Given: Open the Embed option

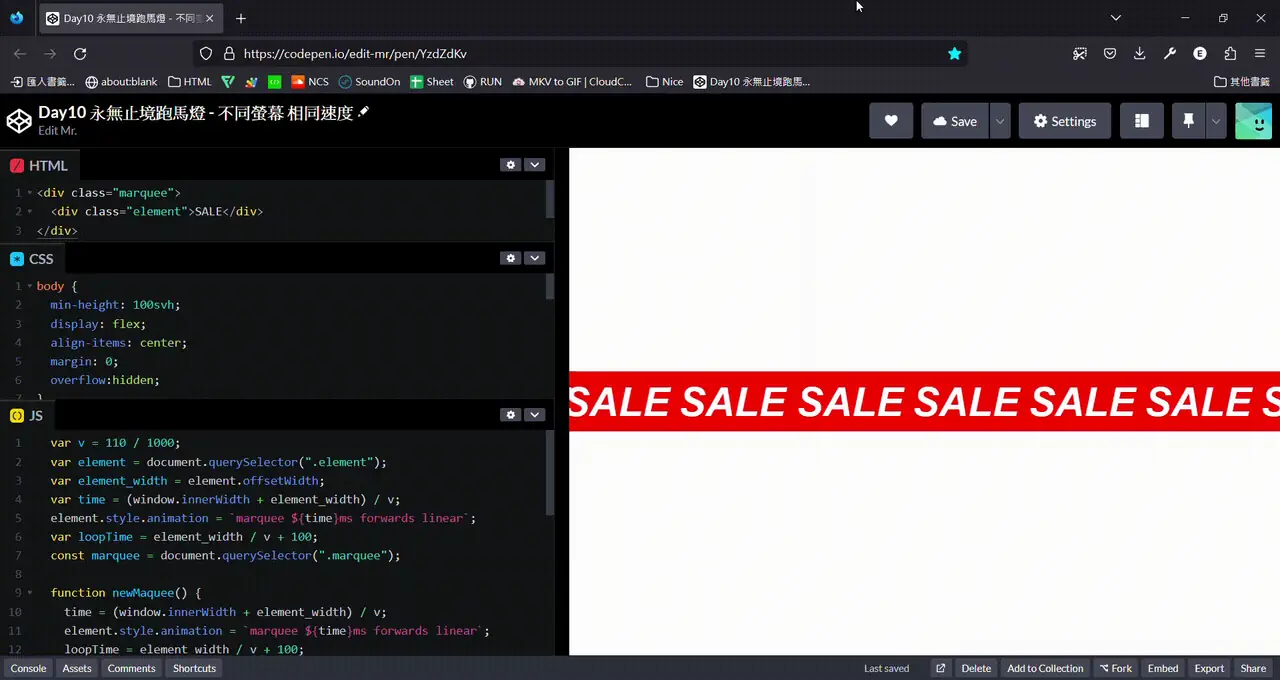Looking at the screenshot, I should coord(1163,668).
